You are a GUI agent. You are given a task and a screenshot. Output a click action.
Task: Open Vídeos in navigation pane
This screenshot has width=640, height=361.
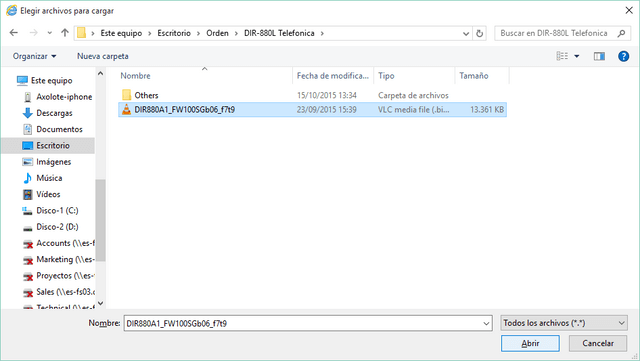coord(48,194)
